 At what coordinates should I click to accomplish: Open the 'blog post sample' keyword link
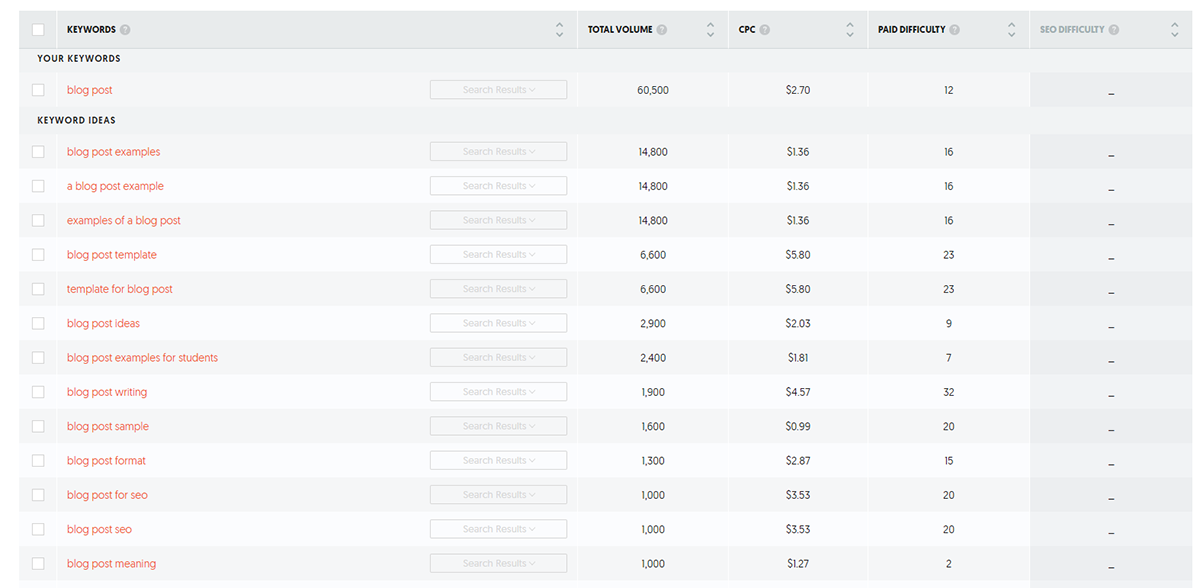[x=107, y=426]
